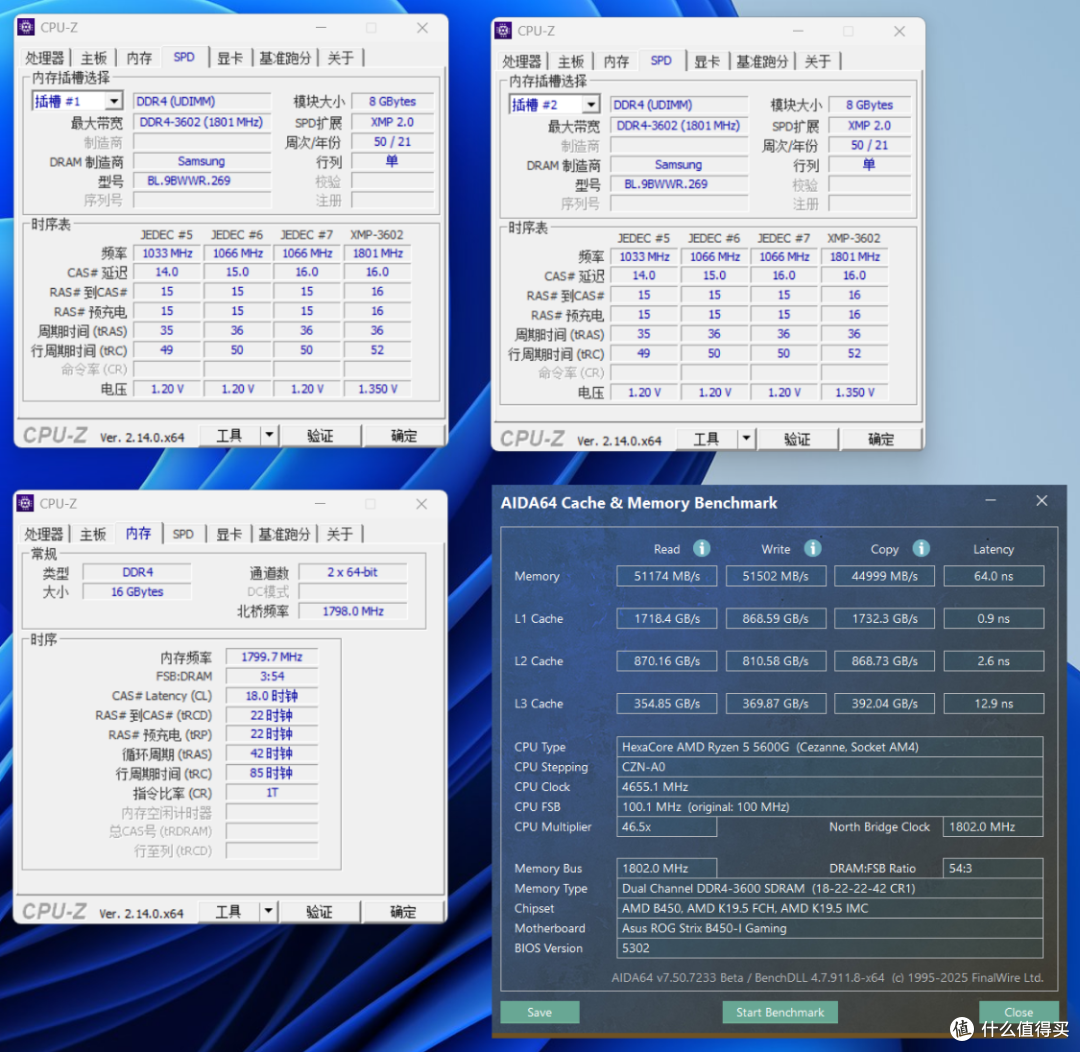1080x1052 pixels.
Task: Click the AIDA64 Close button
Action: (x=1018, y=1012)
